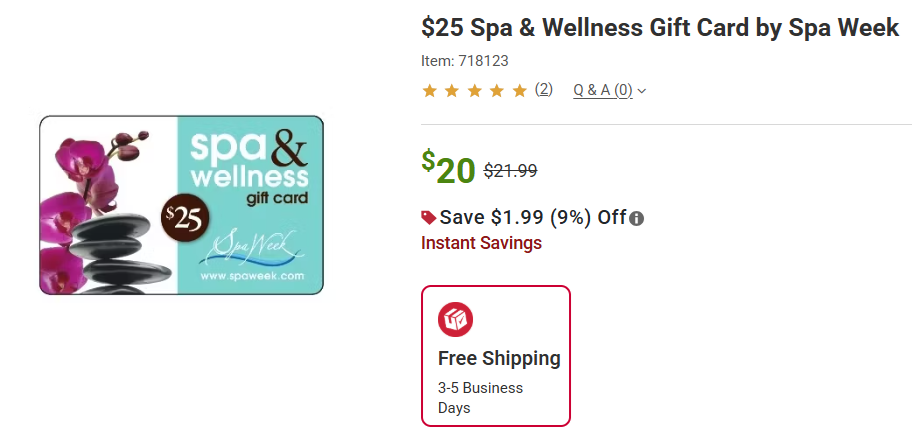Screen dimensions: 912x441
Task: Click the Item: 718123 number text
Action: pyautogui.click(x=465, y=61)
